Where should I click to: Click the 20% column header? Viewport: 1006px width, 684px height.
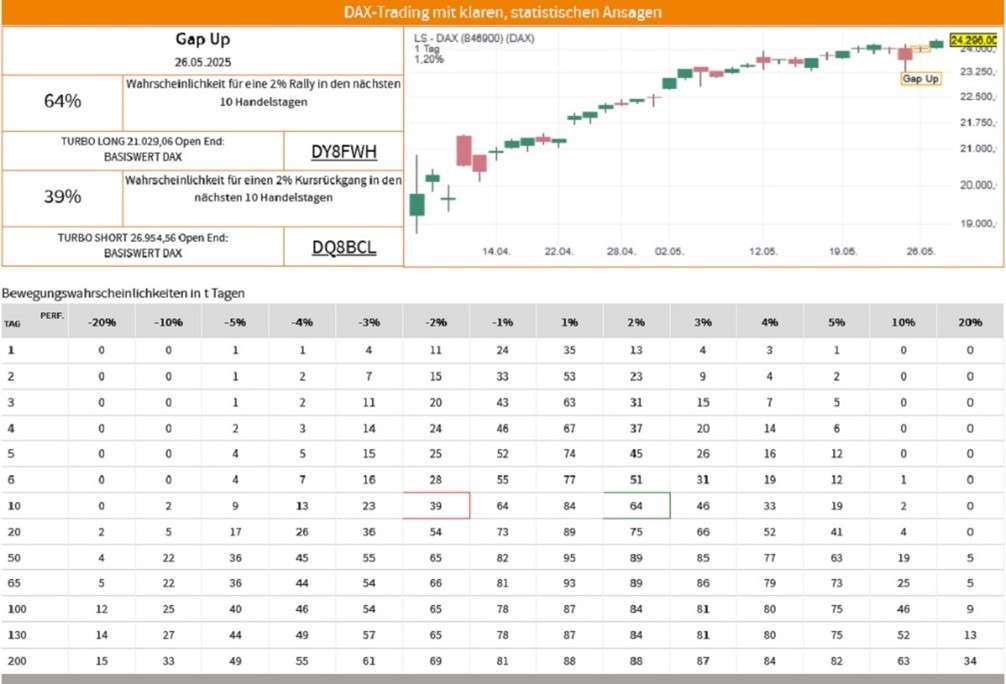[x=970, y=322]
